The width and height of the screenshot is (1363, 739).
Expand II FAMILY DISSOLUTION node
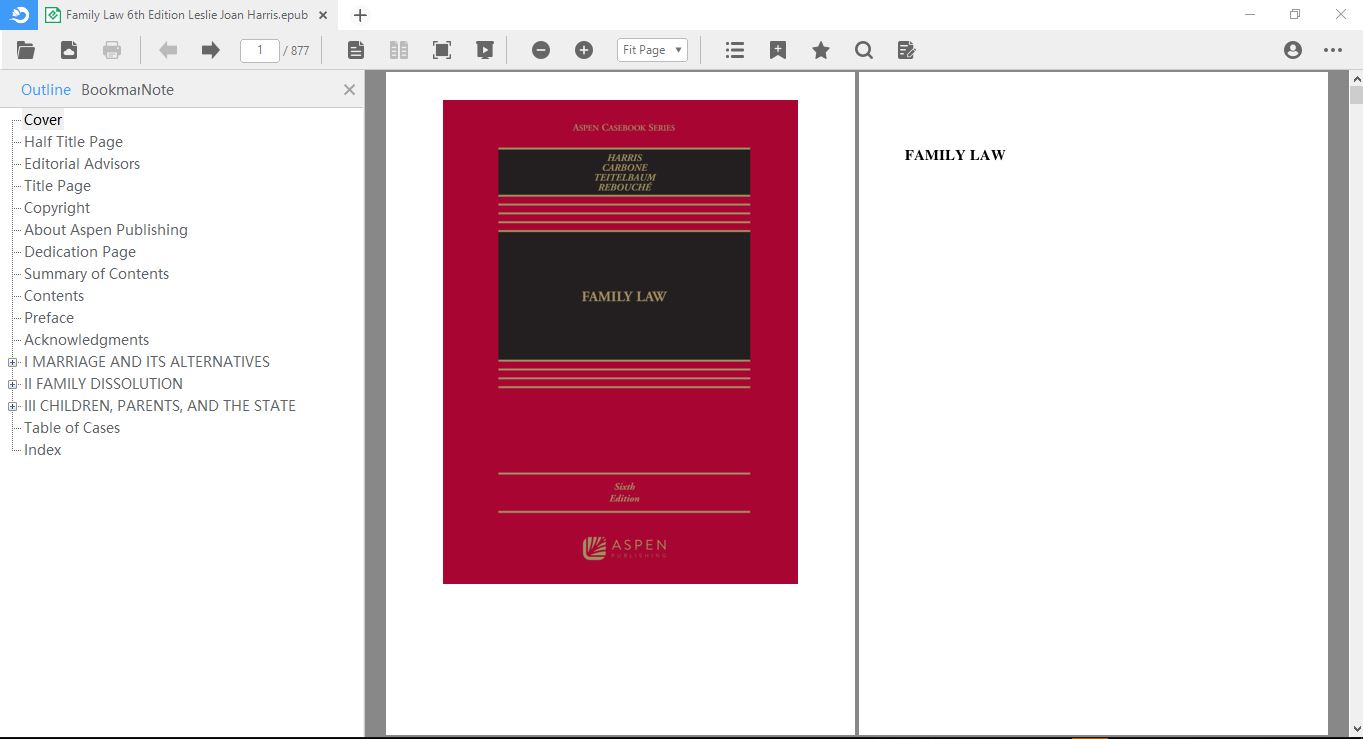tap(12, 384)
